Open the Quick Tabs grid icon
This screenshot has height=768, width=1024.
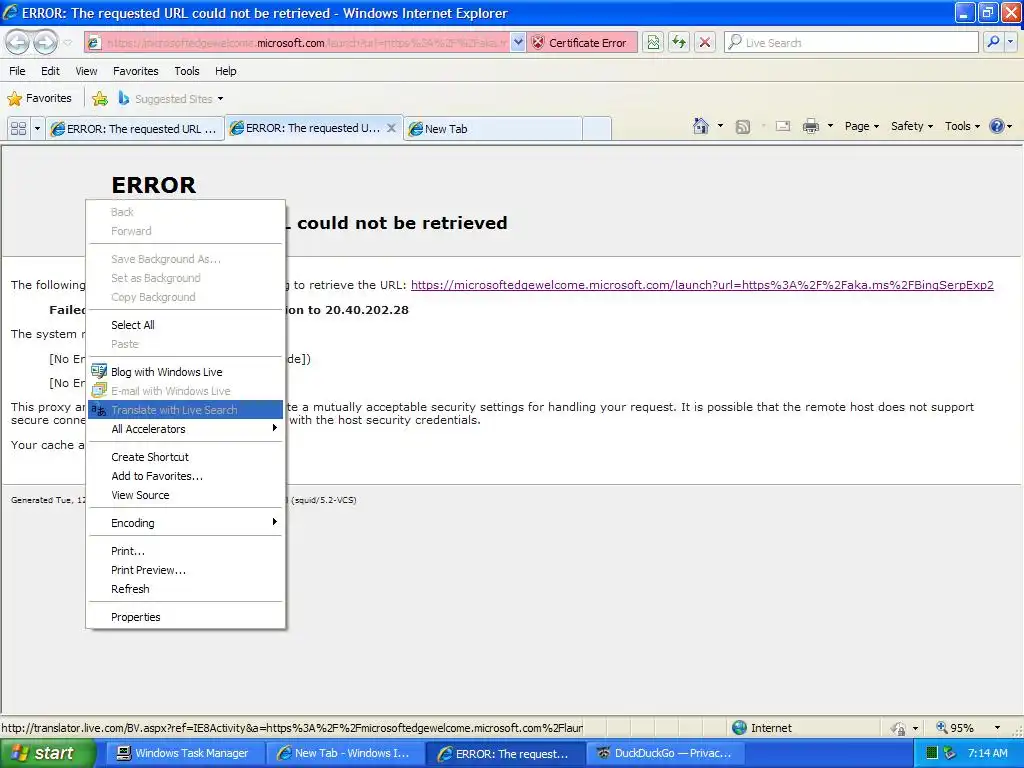pos(18,129)
